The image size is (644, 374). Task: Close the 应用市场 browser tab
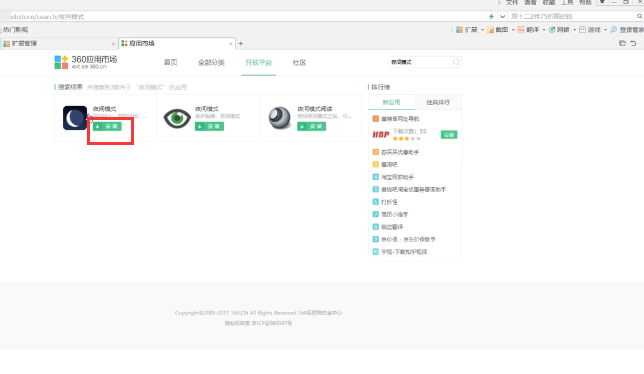click(x=231, y=44)
